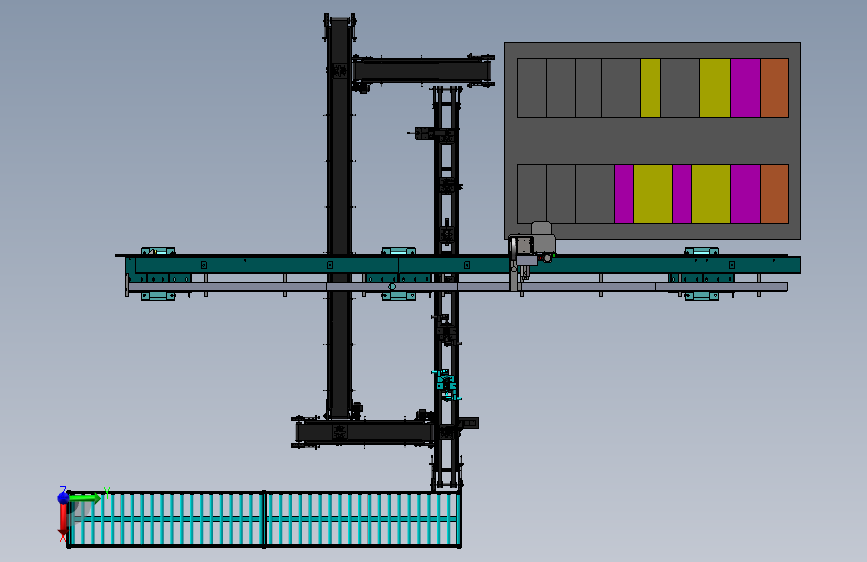Select the cyan bracket assembly on the narrow frame

coord(446,385)
